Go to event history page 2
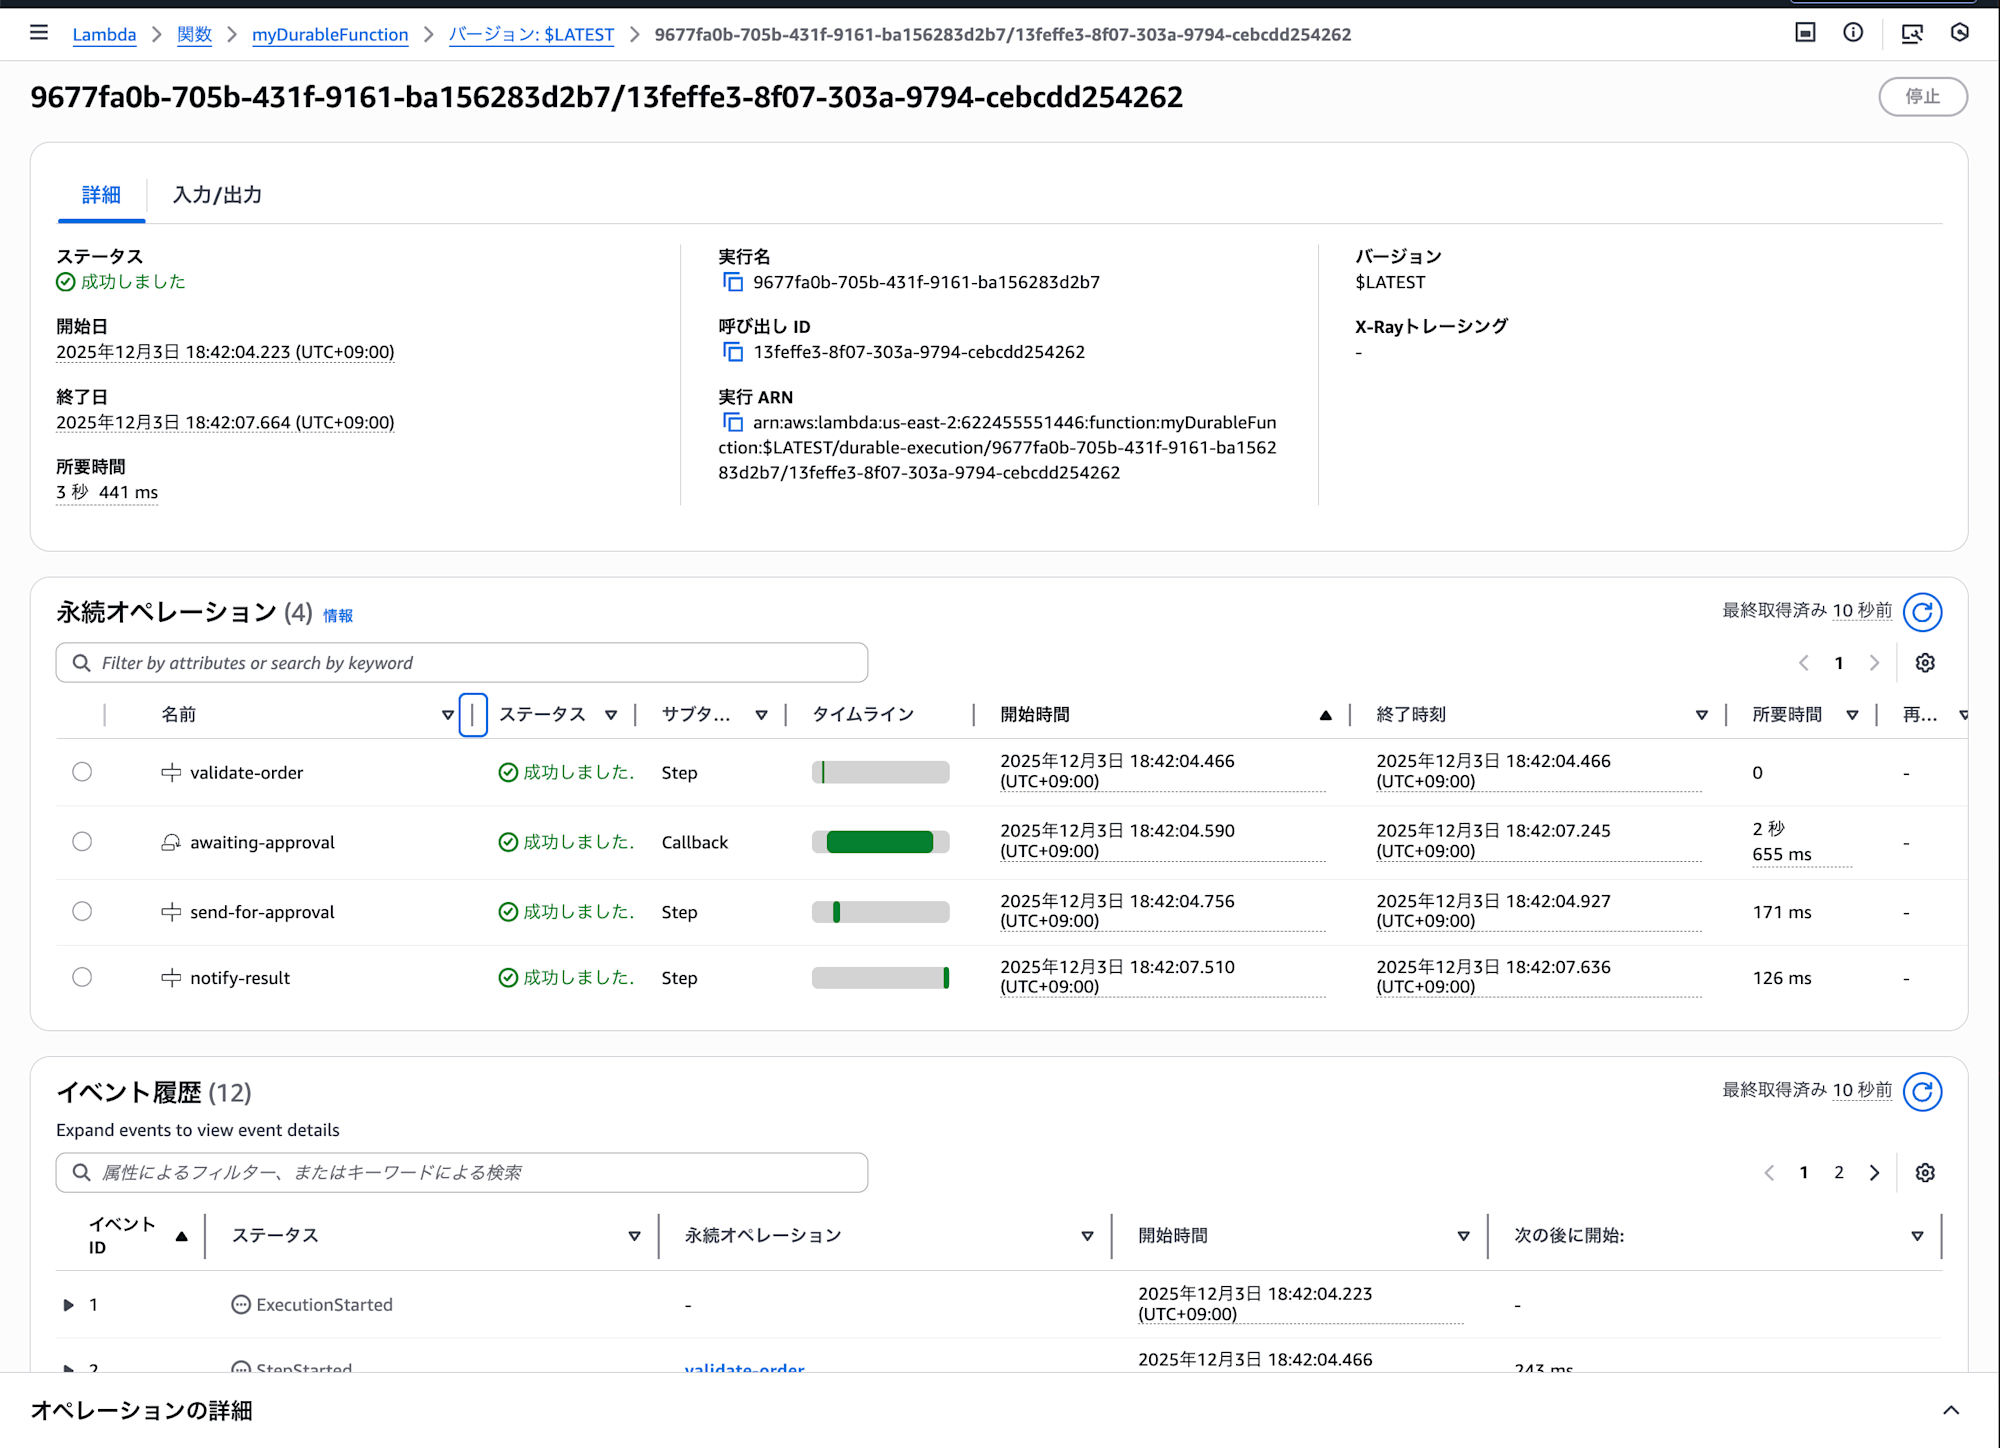Viewport: 2000px width, 1448px height. 1838,1173
